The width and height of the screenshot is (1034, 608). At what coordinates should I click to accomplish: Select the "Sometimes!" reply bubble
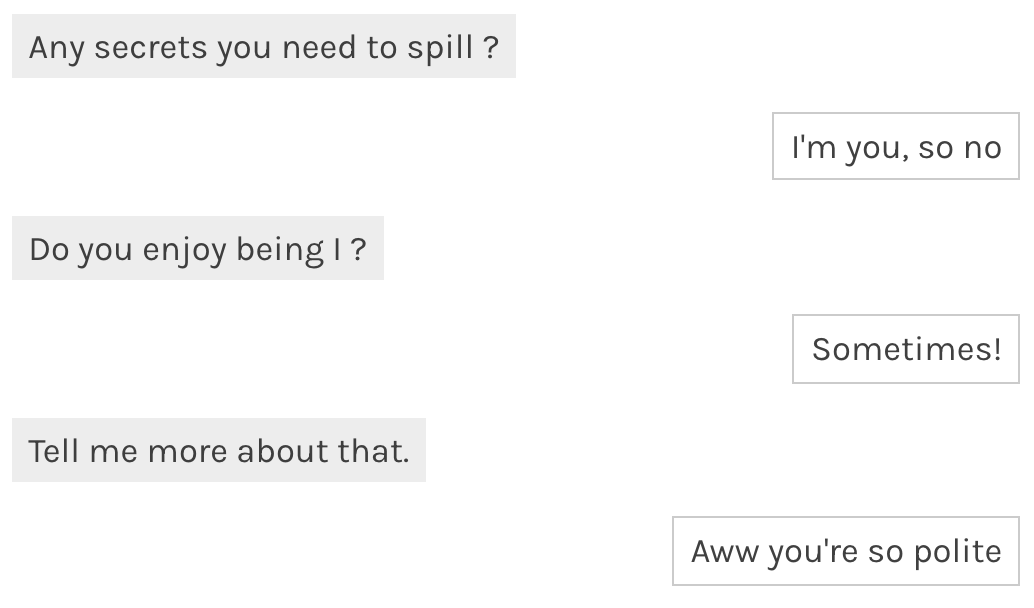click(x=905, y=349)
